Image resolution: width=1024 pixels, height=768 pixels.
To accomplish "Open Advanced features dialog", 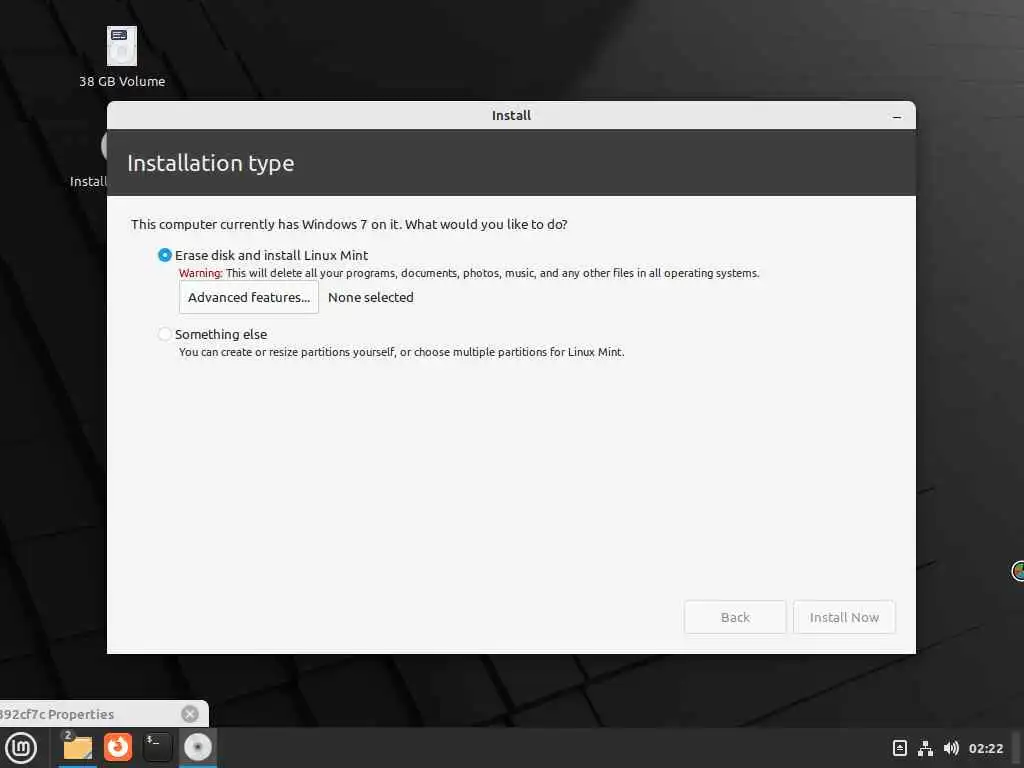I will tap(249, 297).
